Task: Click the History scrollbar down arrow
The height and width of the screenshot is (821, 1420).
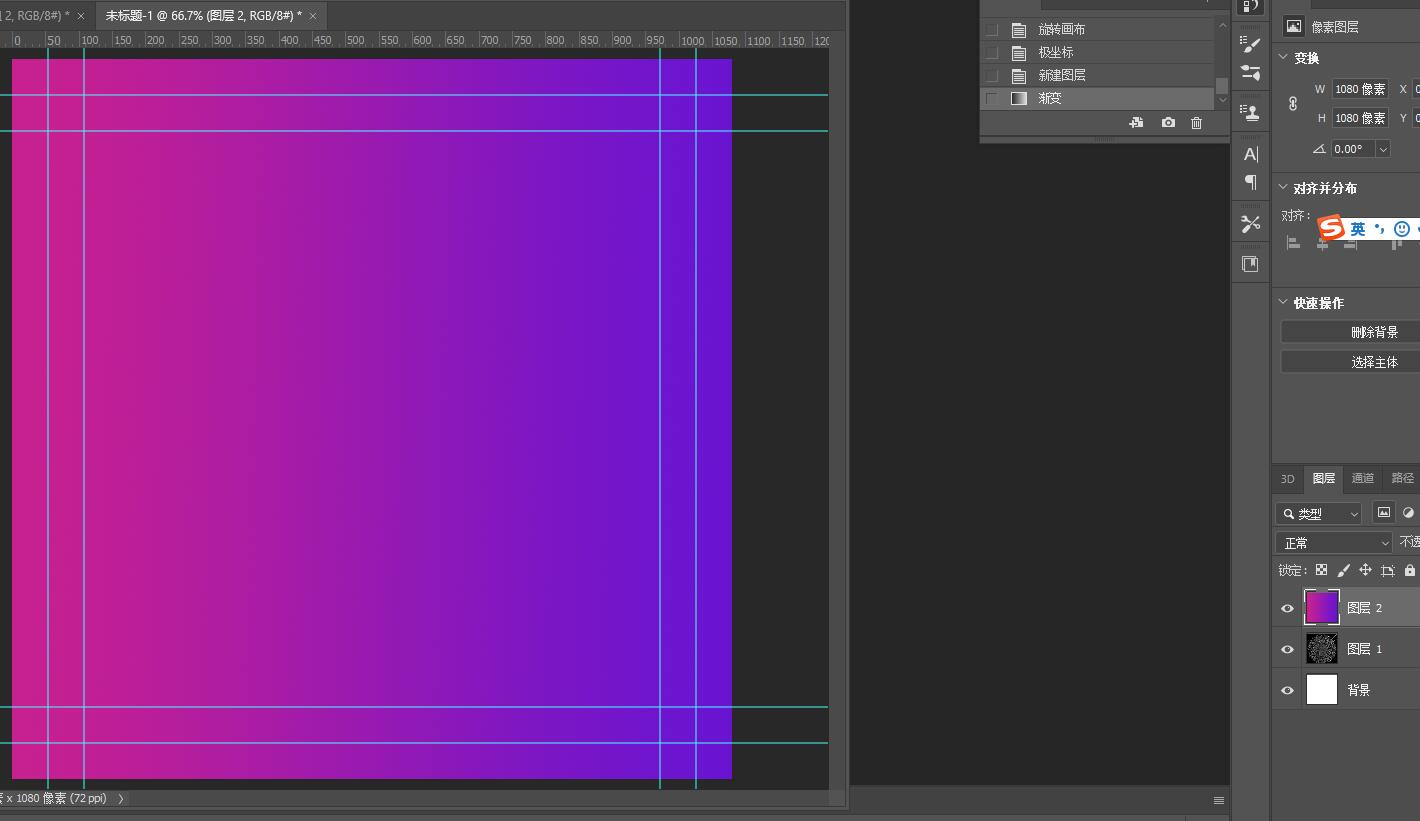Action: (1222, 100)
